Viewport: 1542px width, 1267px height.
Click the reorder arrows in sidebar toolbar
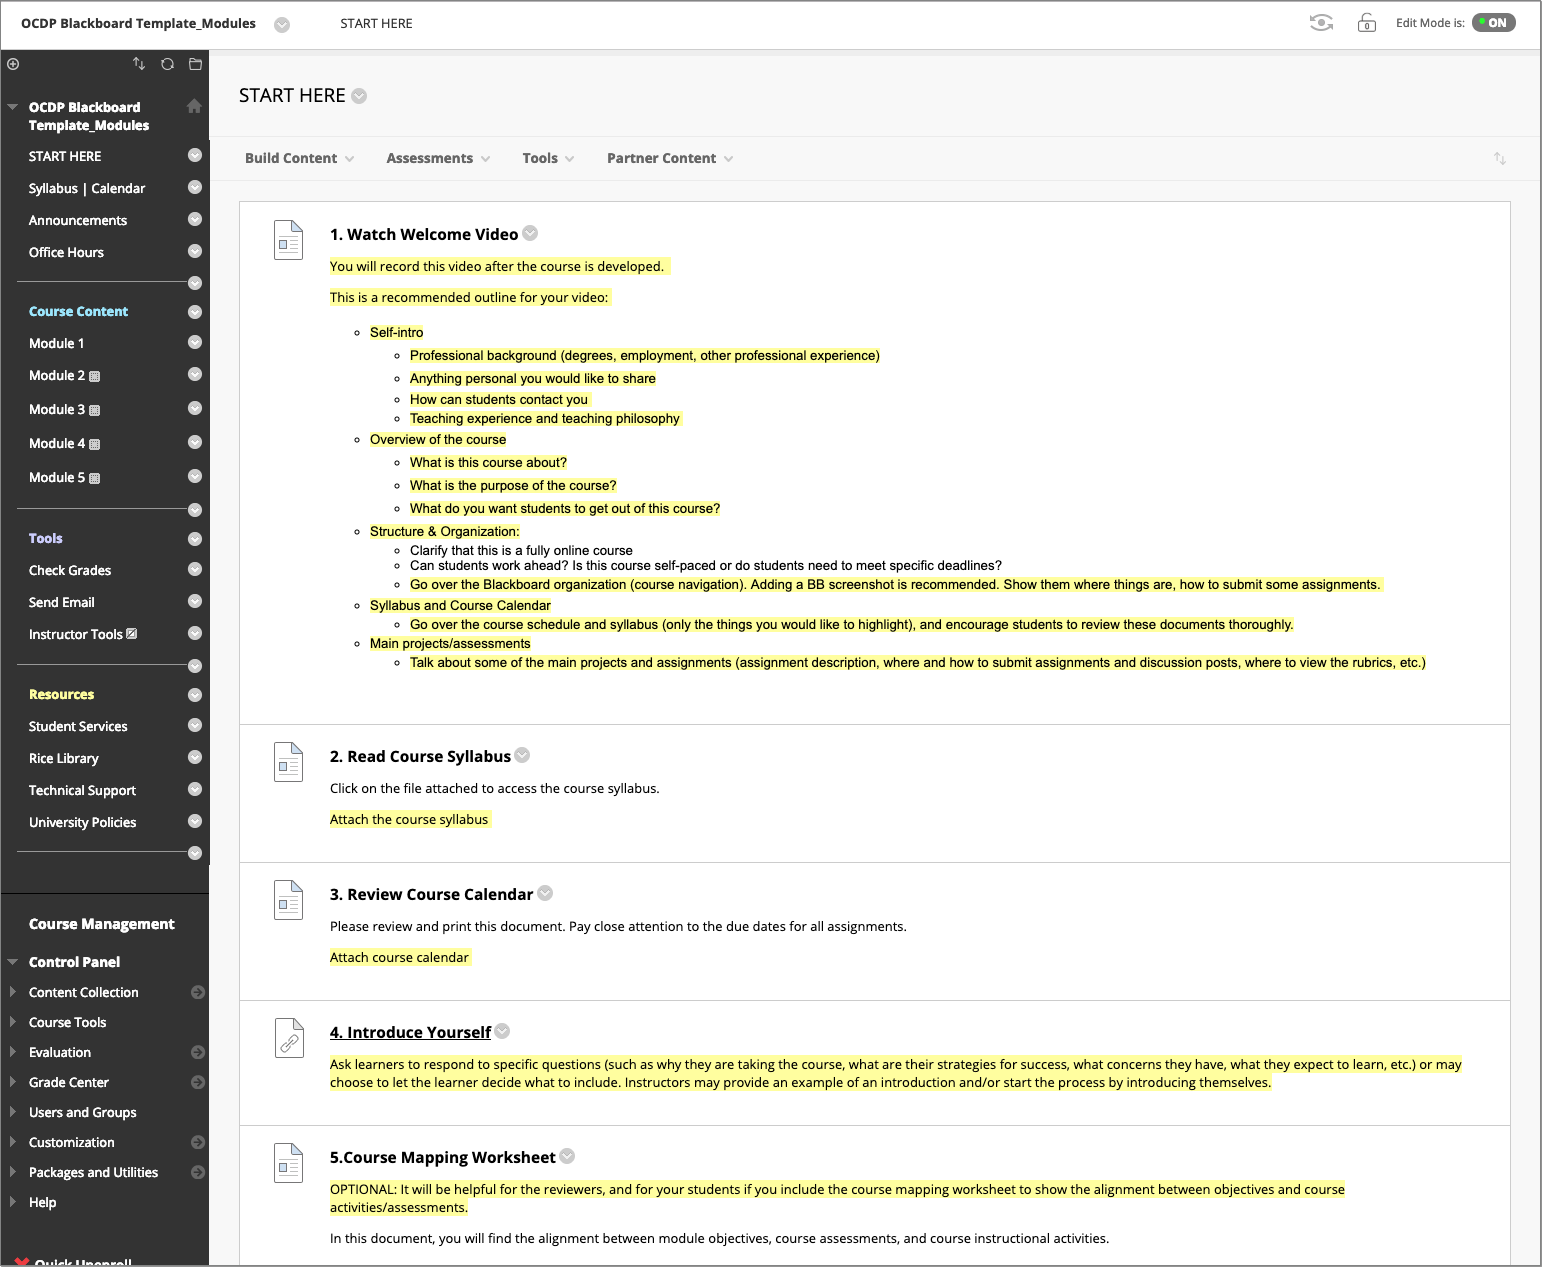(139, 64)
